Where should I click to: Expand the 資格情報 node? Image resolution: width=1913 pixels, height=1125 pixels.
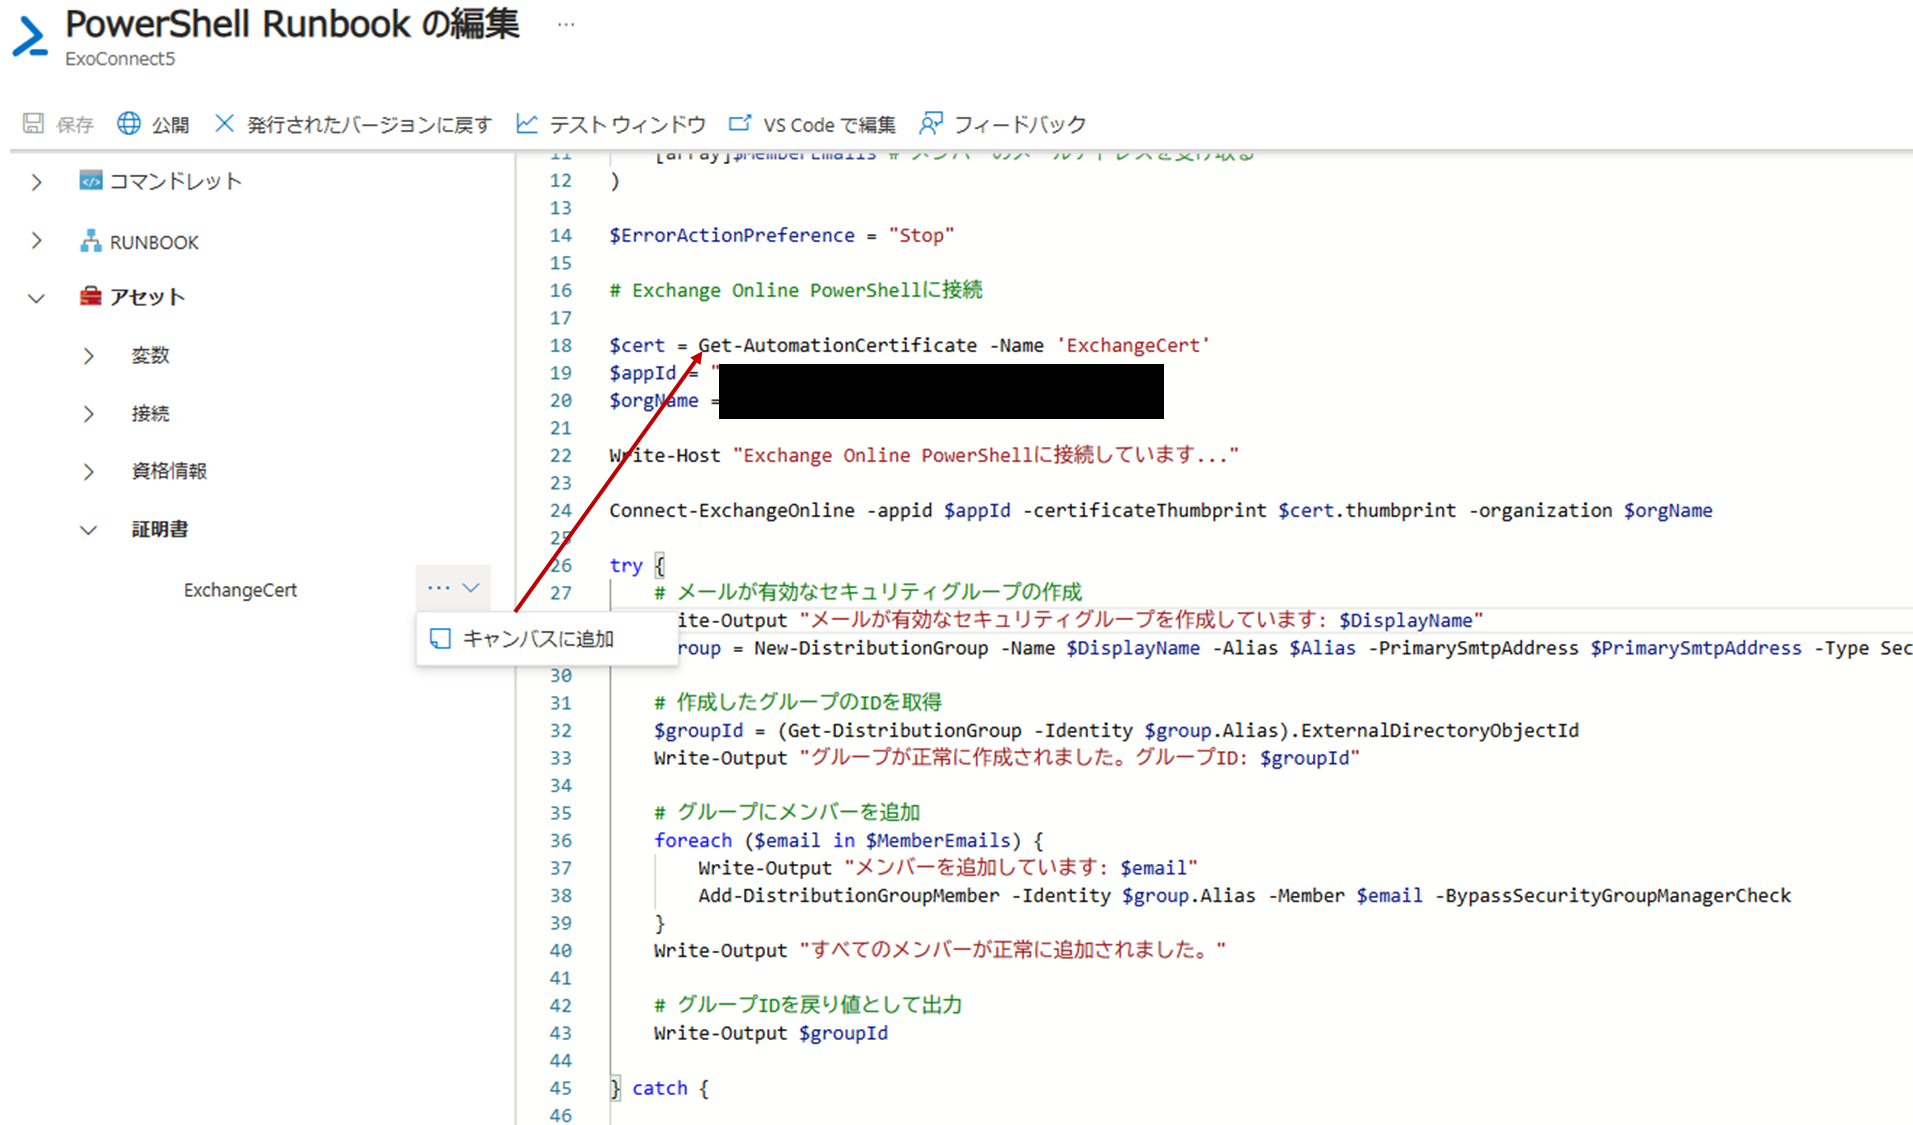[89, 472]
